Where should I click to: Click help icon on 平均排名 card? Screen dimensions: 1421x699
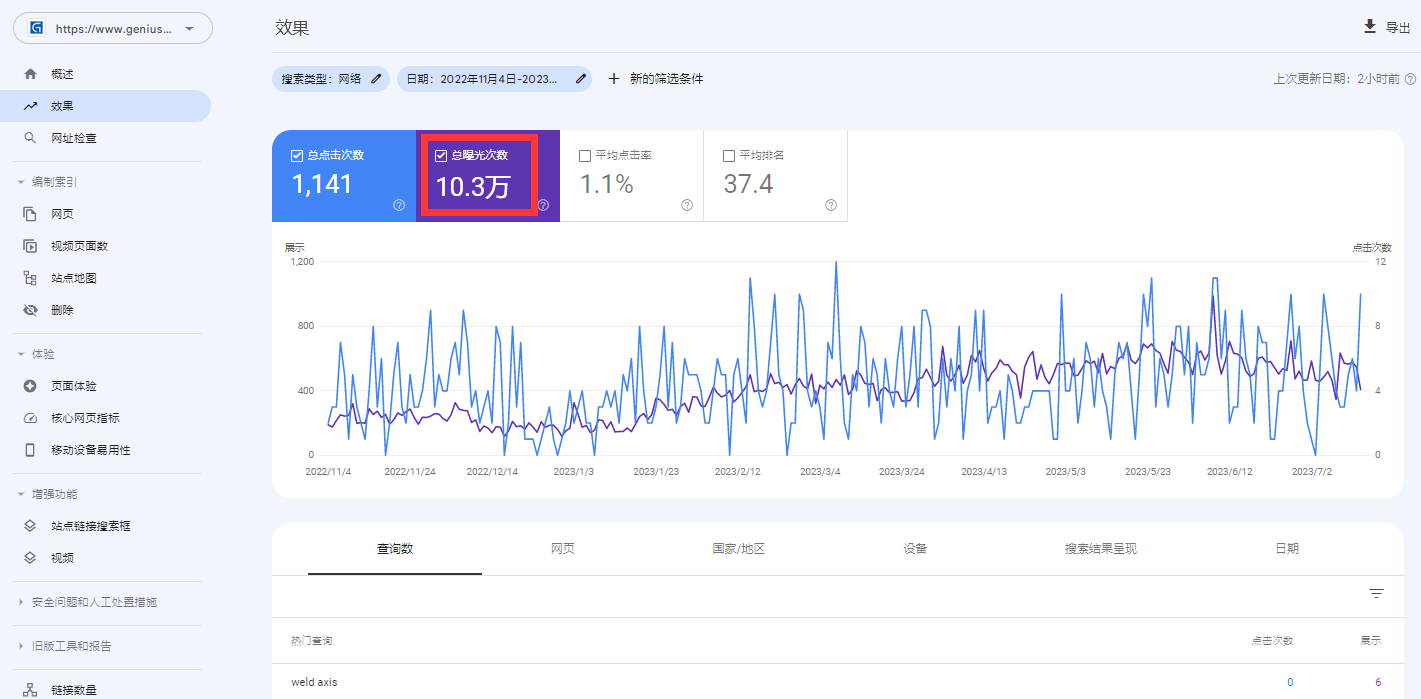tap(831, 205)
